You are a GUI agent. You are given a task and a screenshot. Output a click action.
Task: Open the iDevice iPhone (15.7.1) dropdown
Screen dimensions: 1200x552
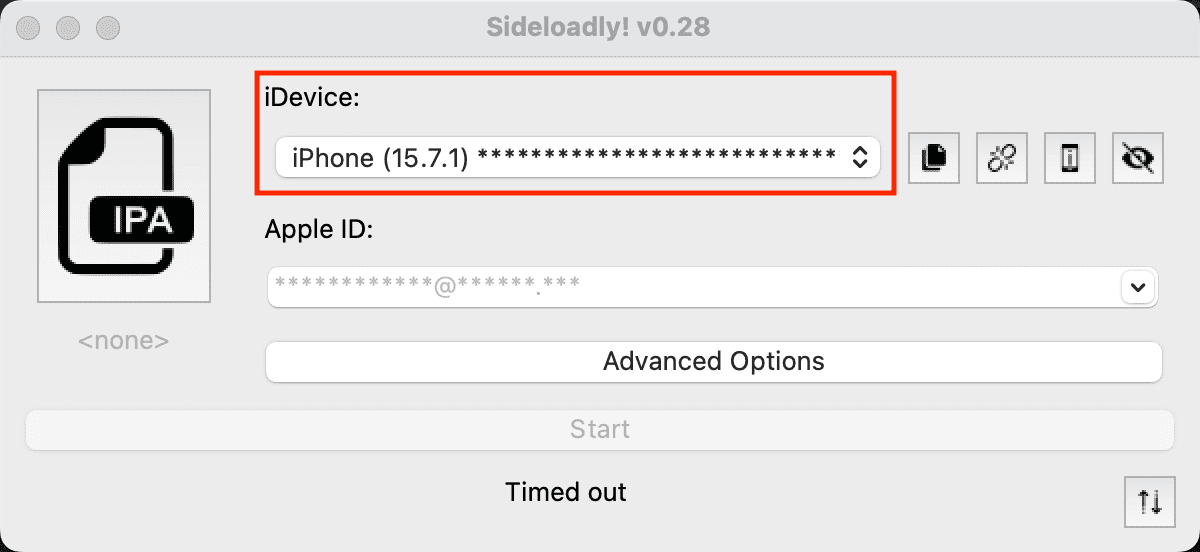tap(578, 157)
